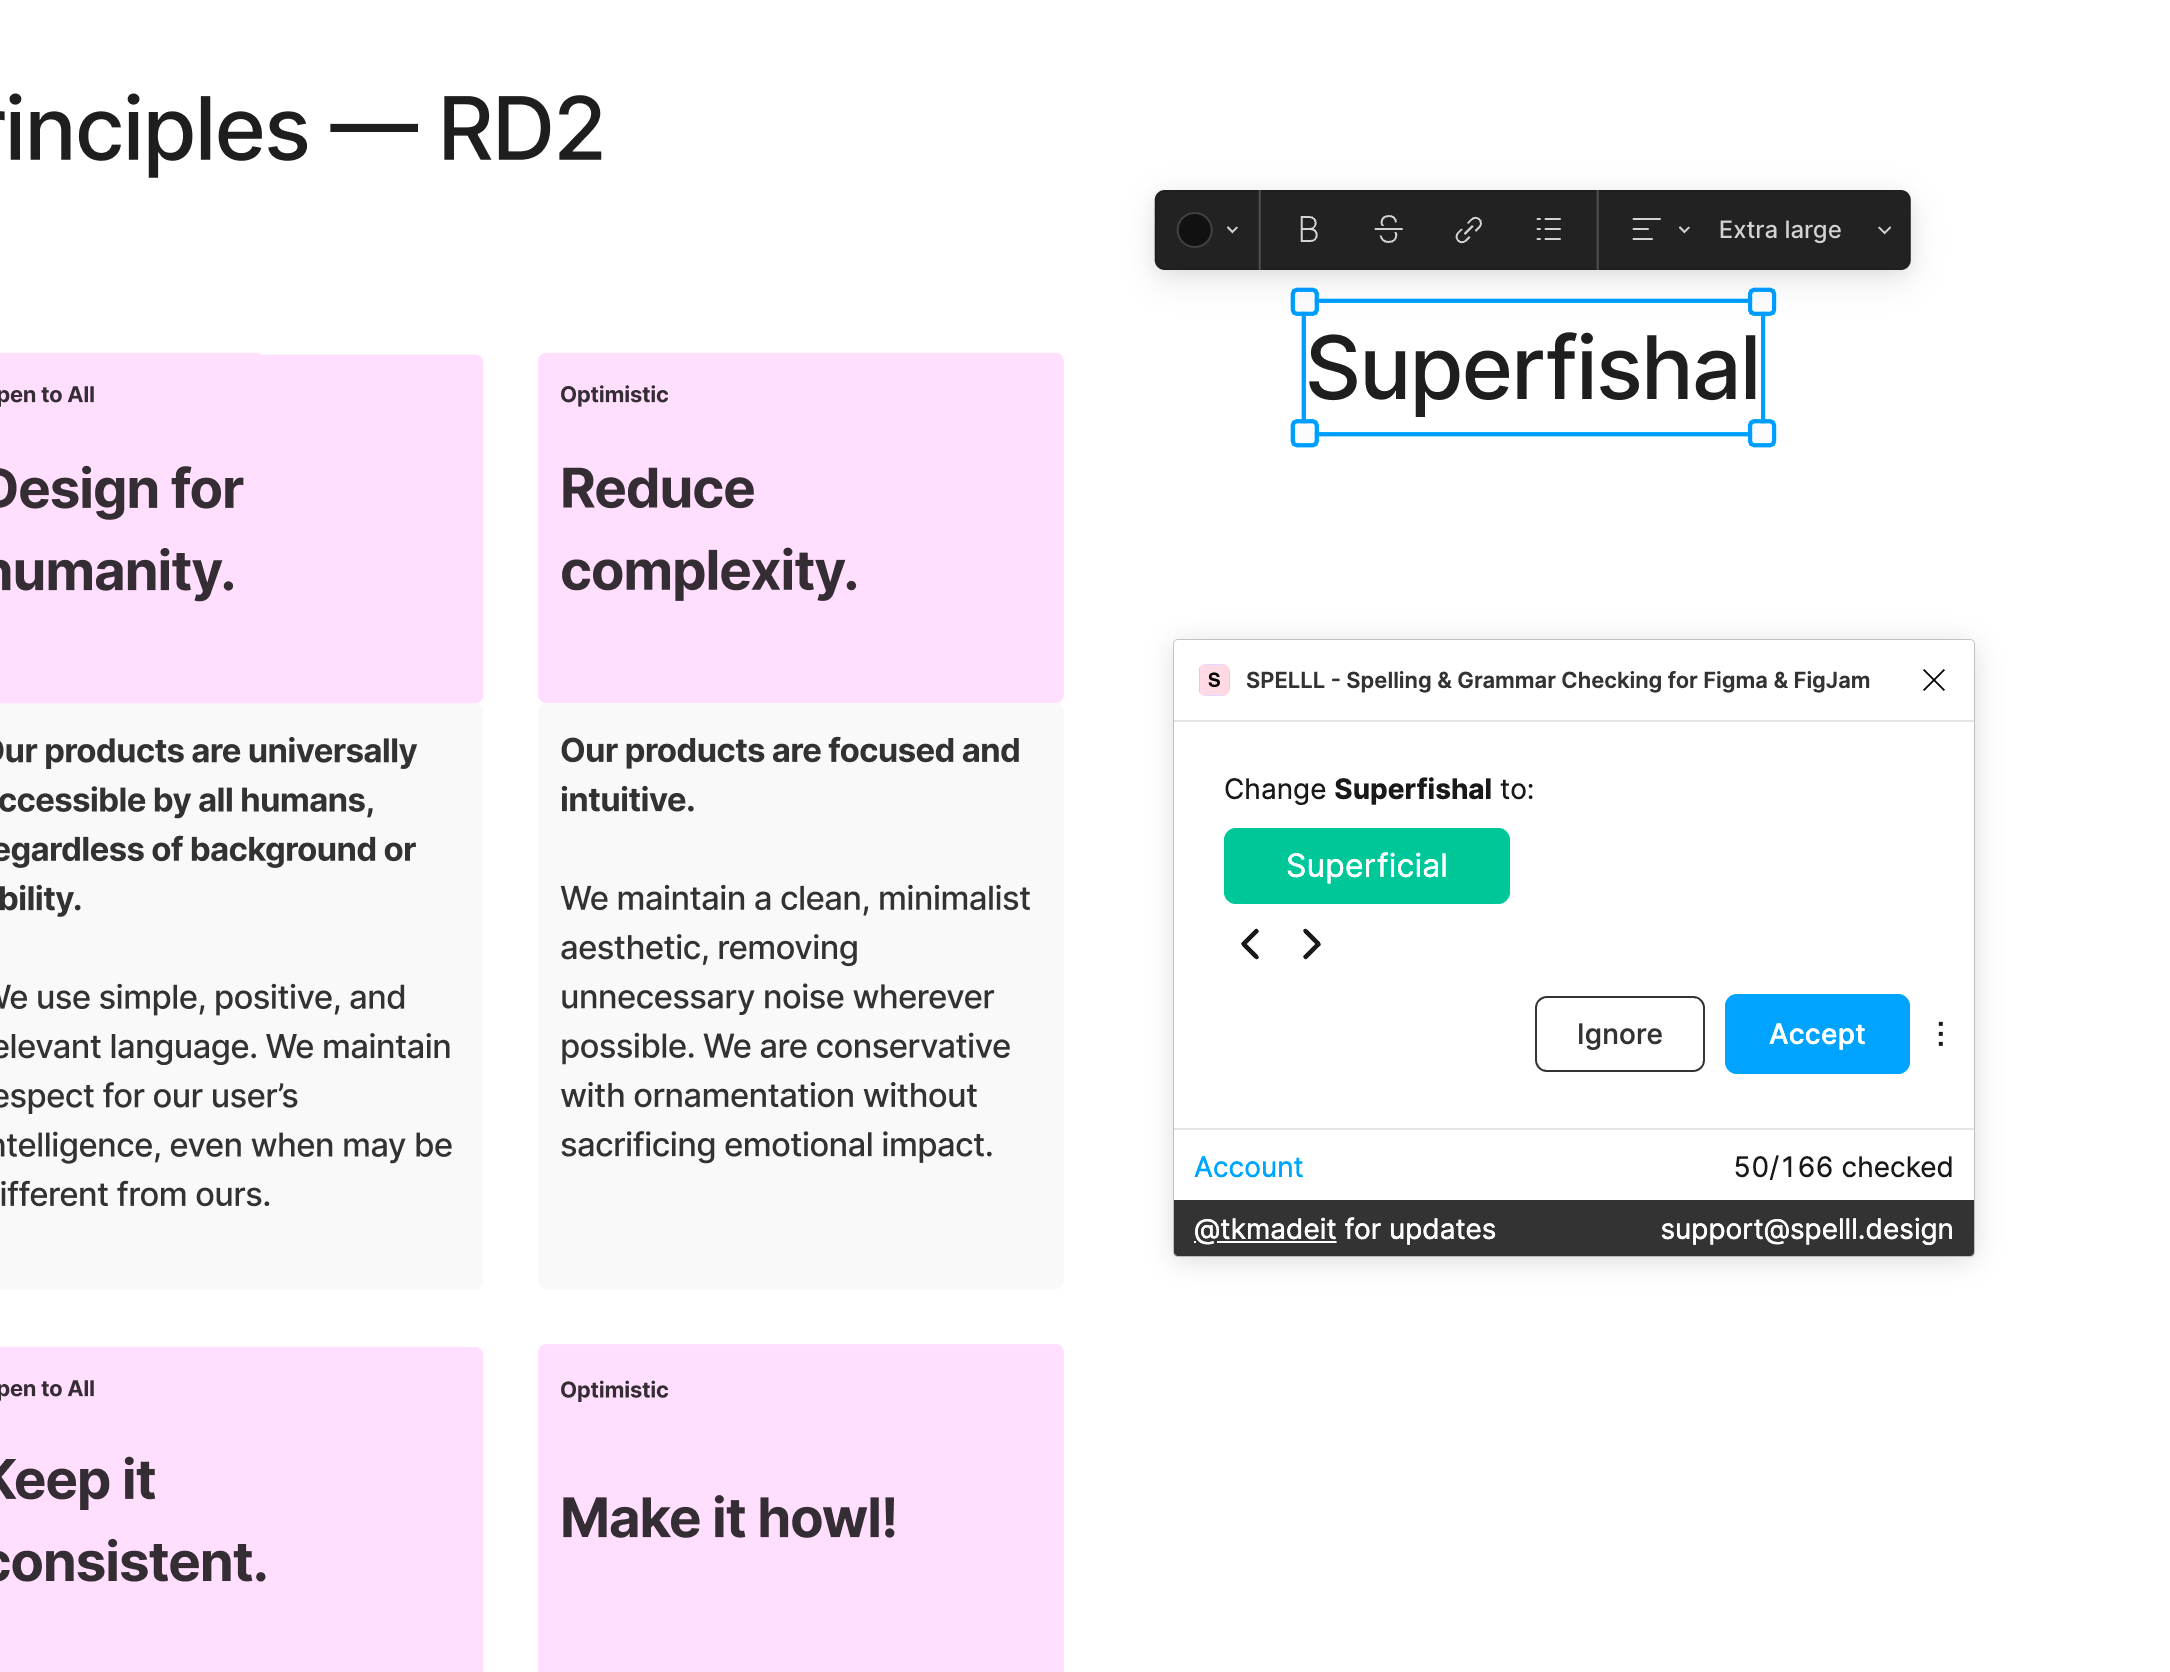This screenshot has height=1672, width=2170.
Task: Click the Link insert icon
Action: tap(1469, 230)
